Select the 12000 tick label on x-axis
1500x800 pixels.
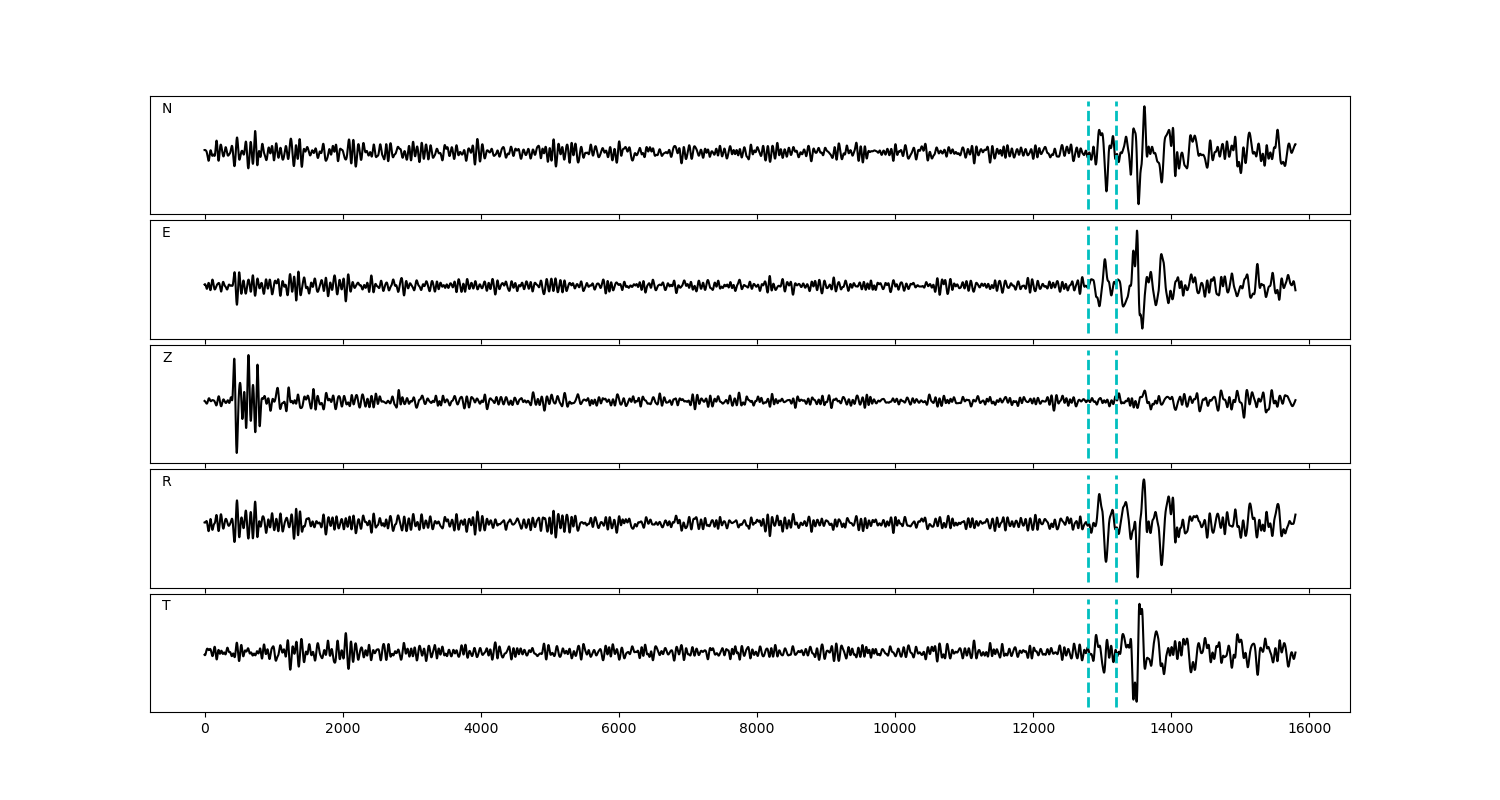tap(1033, 729)
